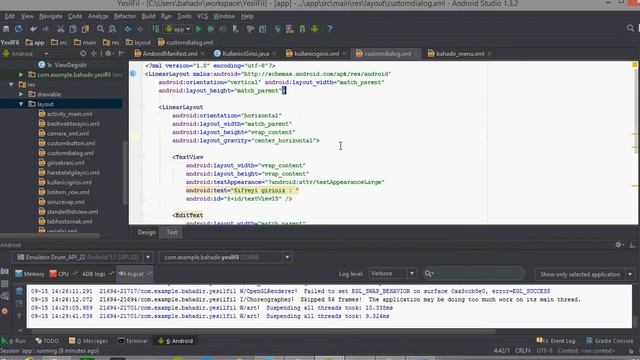640x360 pixels.
Task: Click the red terminate application icon
Action: coord(4,311)
